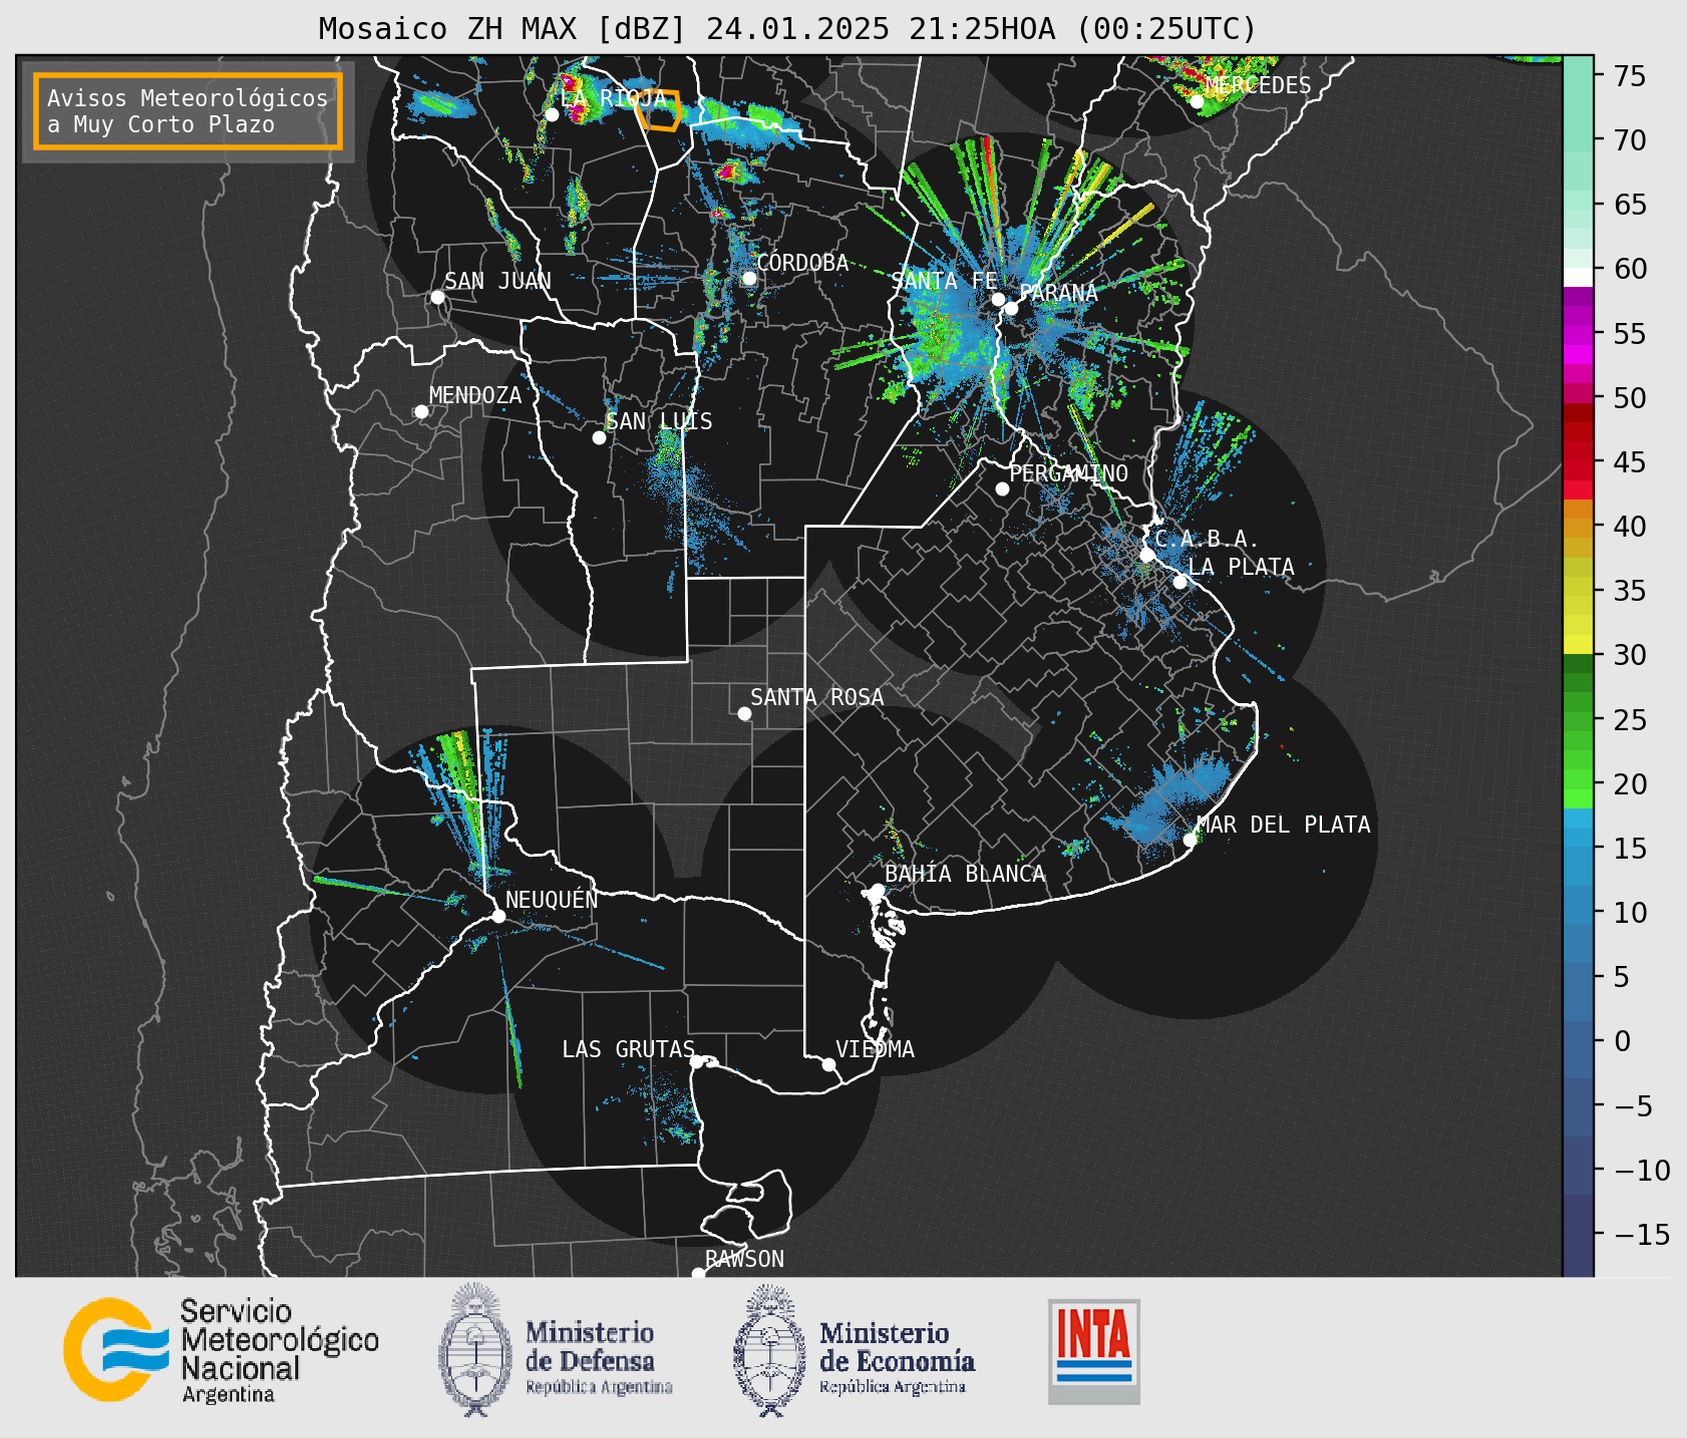Click the NEUQUÉN city marker dot
The image size is (1687, 1438).
pyautogui.click(x=499, y=916)
